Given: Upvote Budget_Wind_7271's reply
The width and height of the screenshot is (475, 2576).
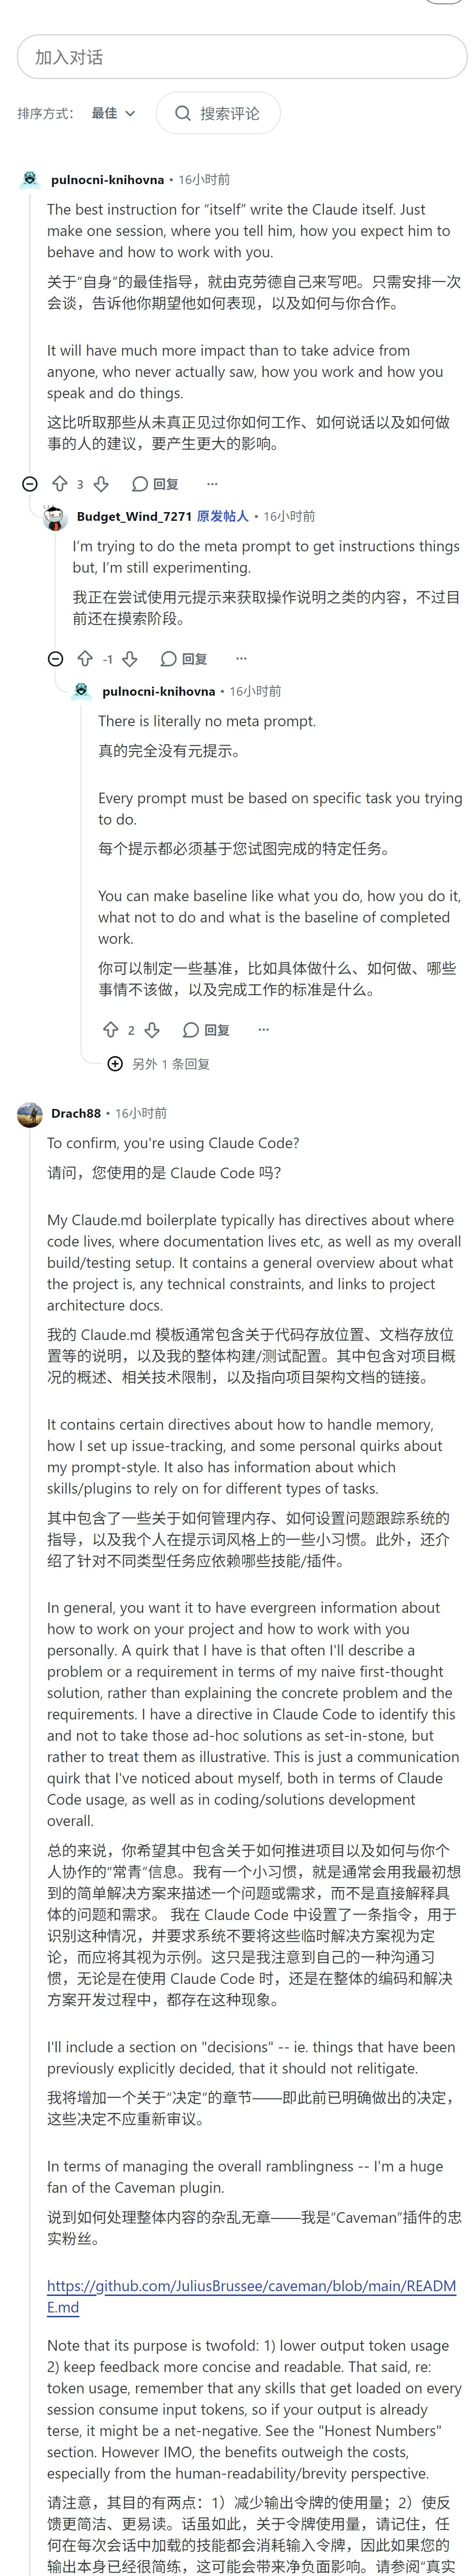Looking at the screenshot, I should click(x=85, y=658).
